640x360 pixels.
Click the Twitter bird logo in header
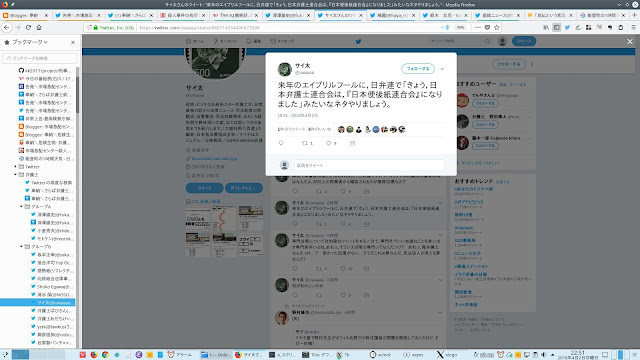(x=358, y=41)
